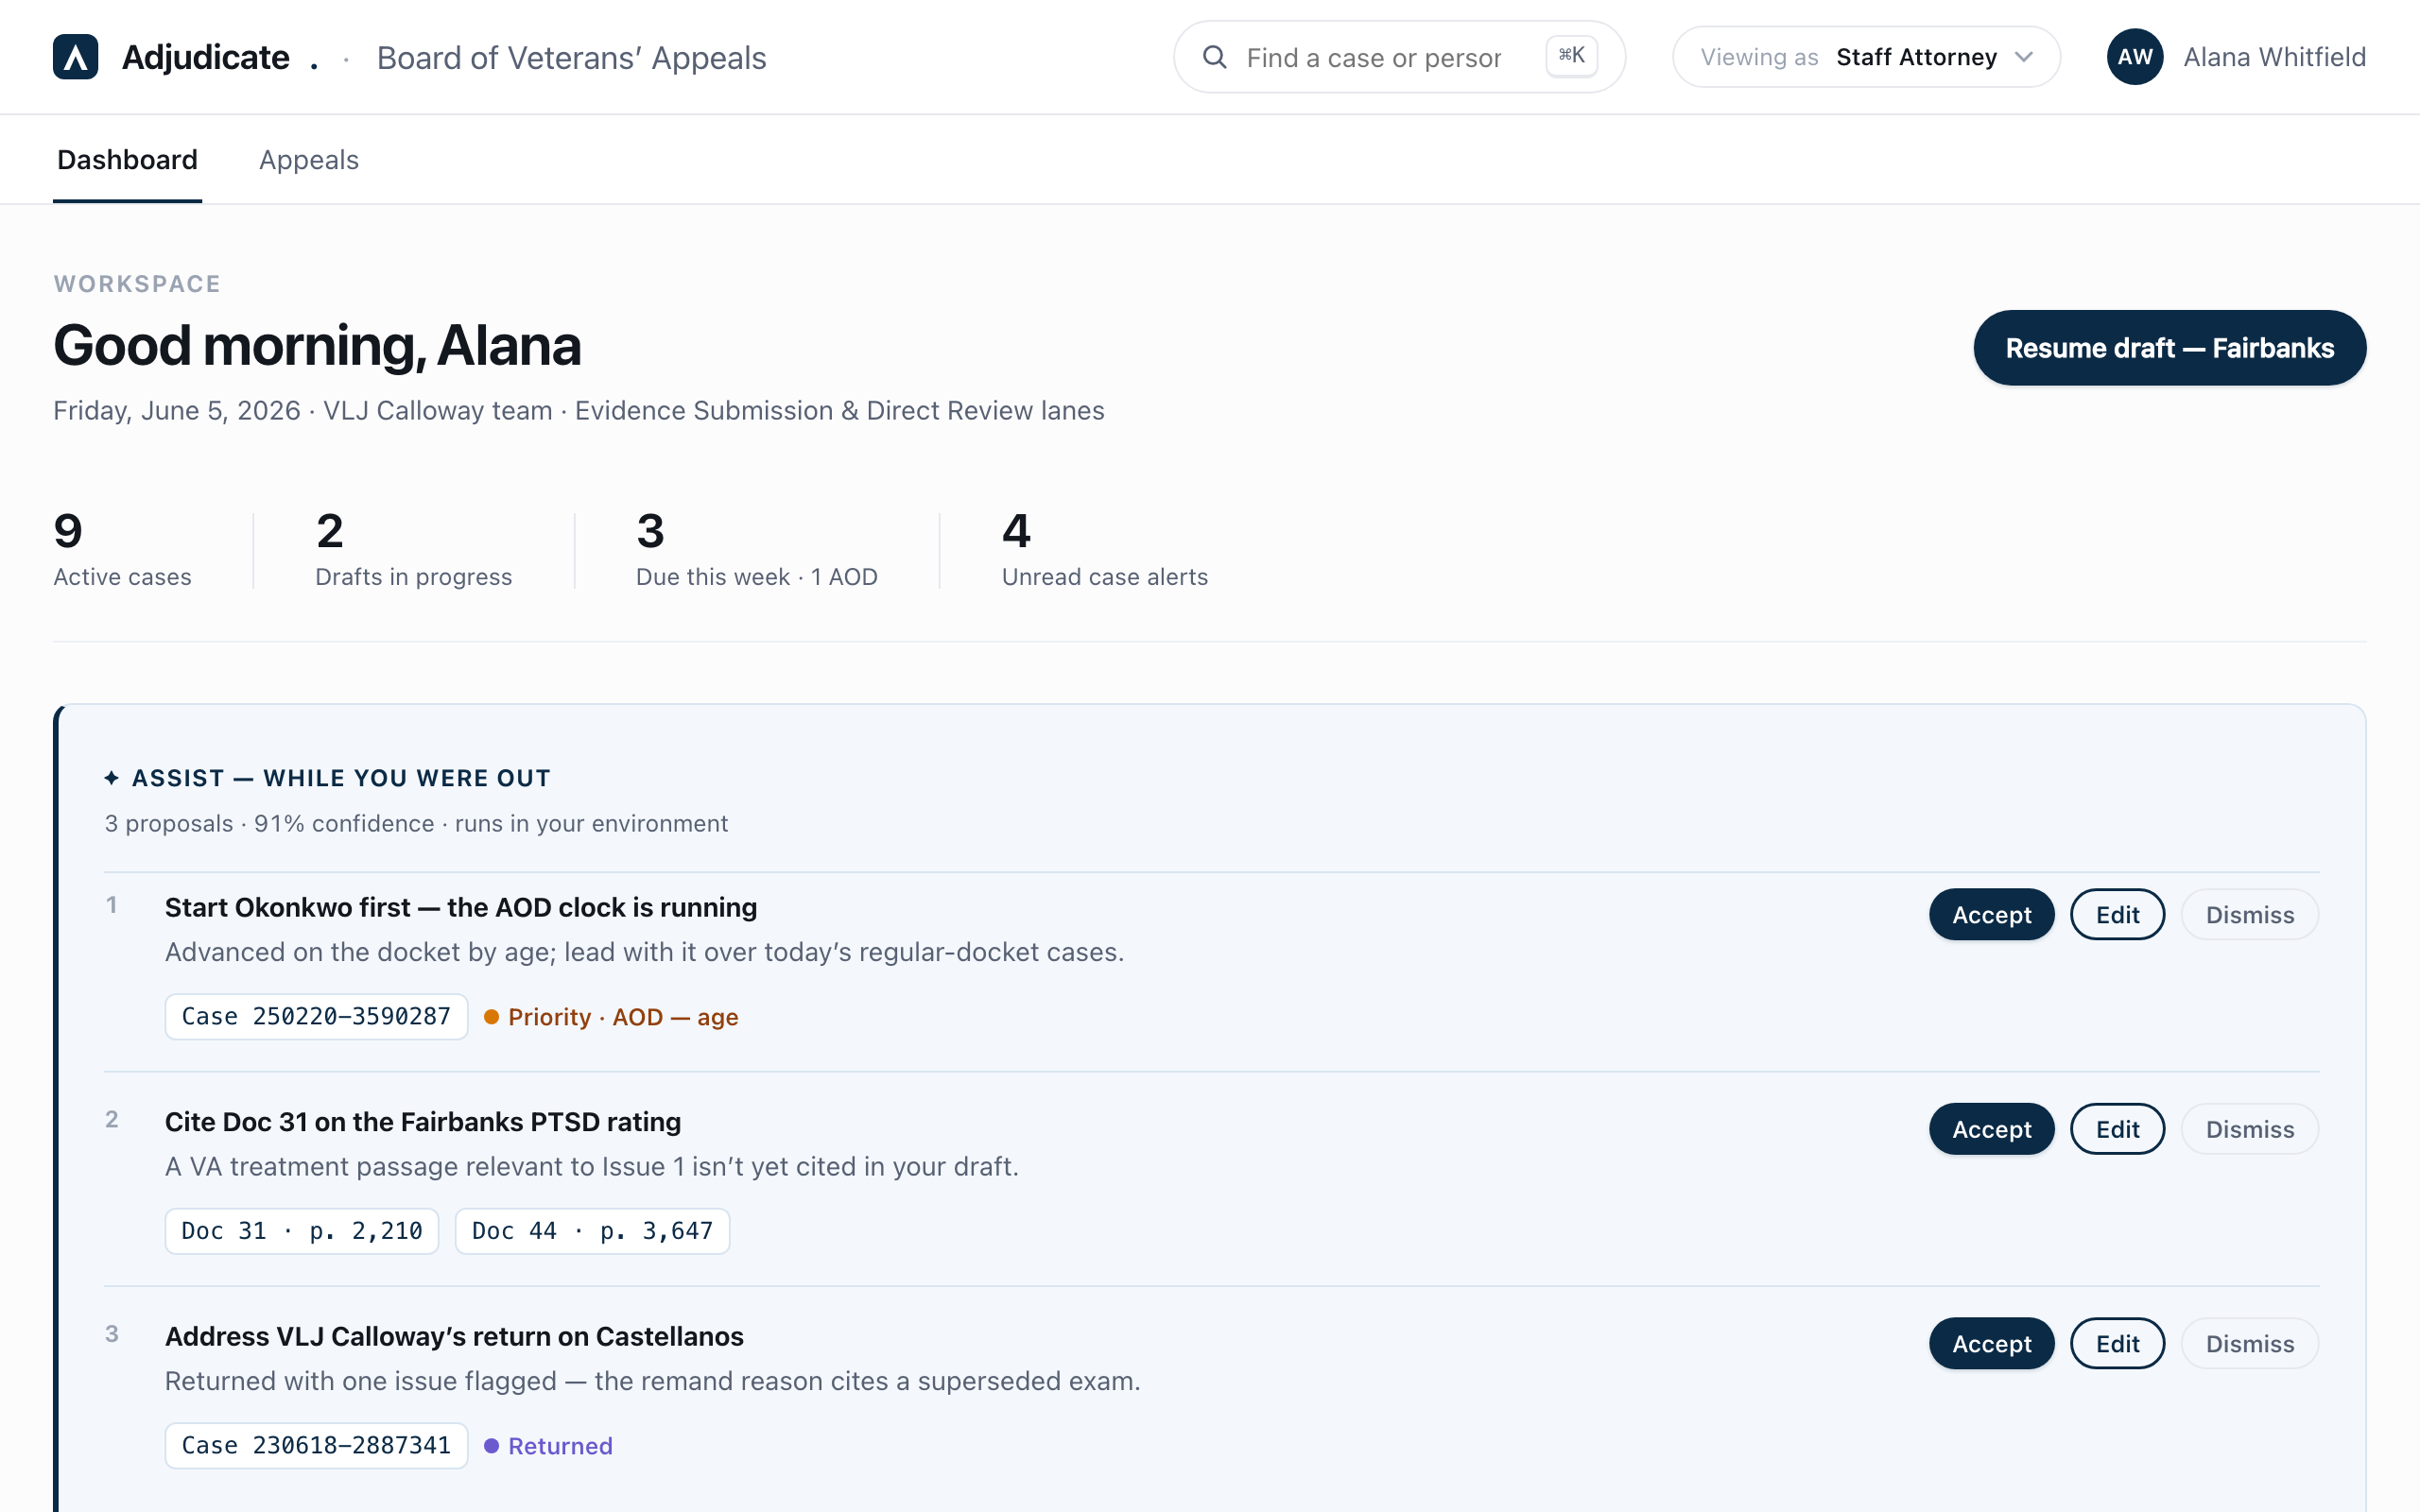Click the Adjudicate logo icon
Viewport: 2420px width, 1512px height.
(75, 57)
